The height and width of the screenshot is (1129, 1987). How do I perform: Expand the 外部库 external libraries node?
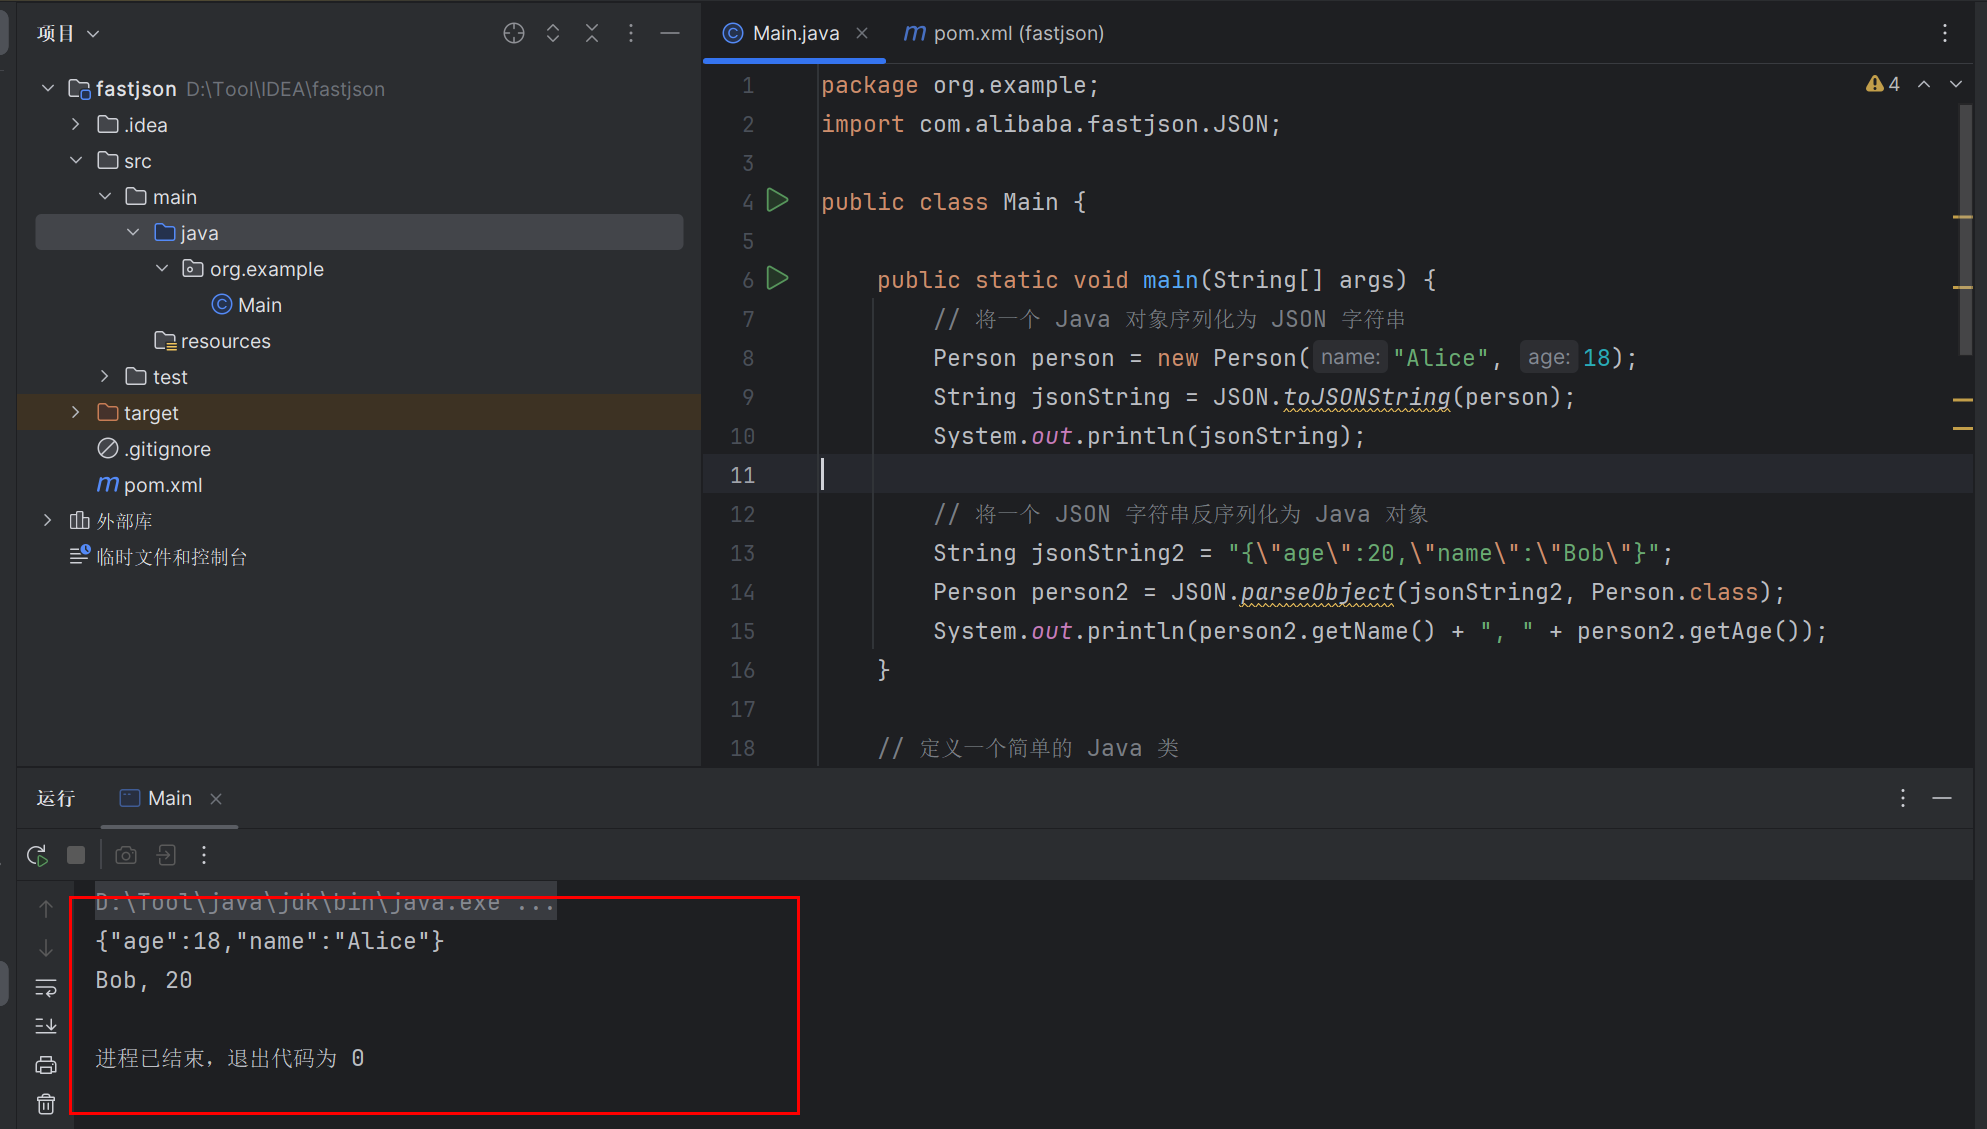point(48,520)
